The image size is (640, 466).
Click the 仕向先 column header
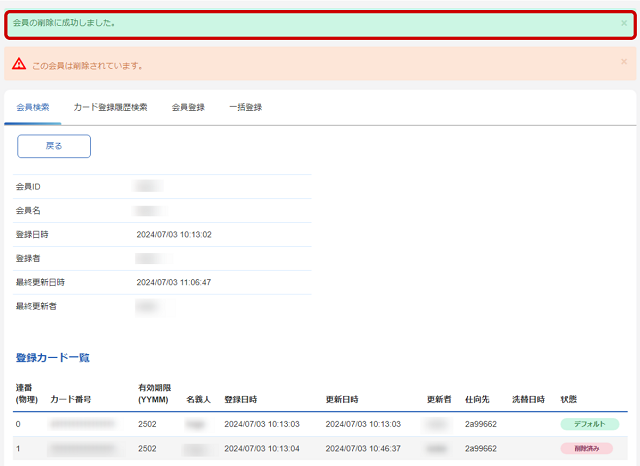(477, 399)
